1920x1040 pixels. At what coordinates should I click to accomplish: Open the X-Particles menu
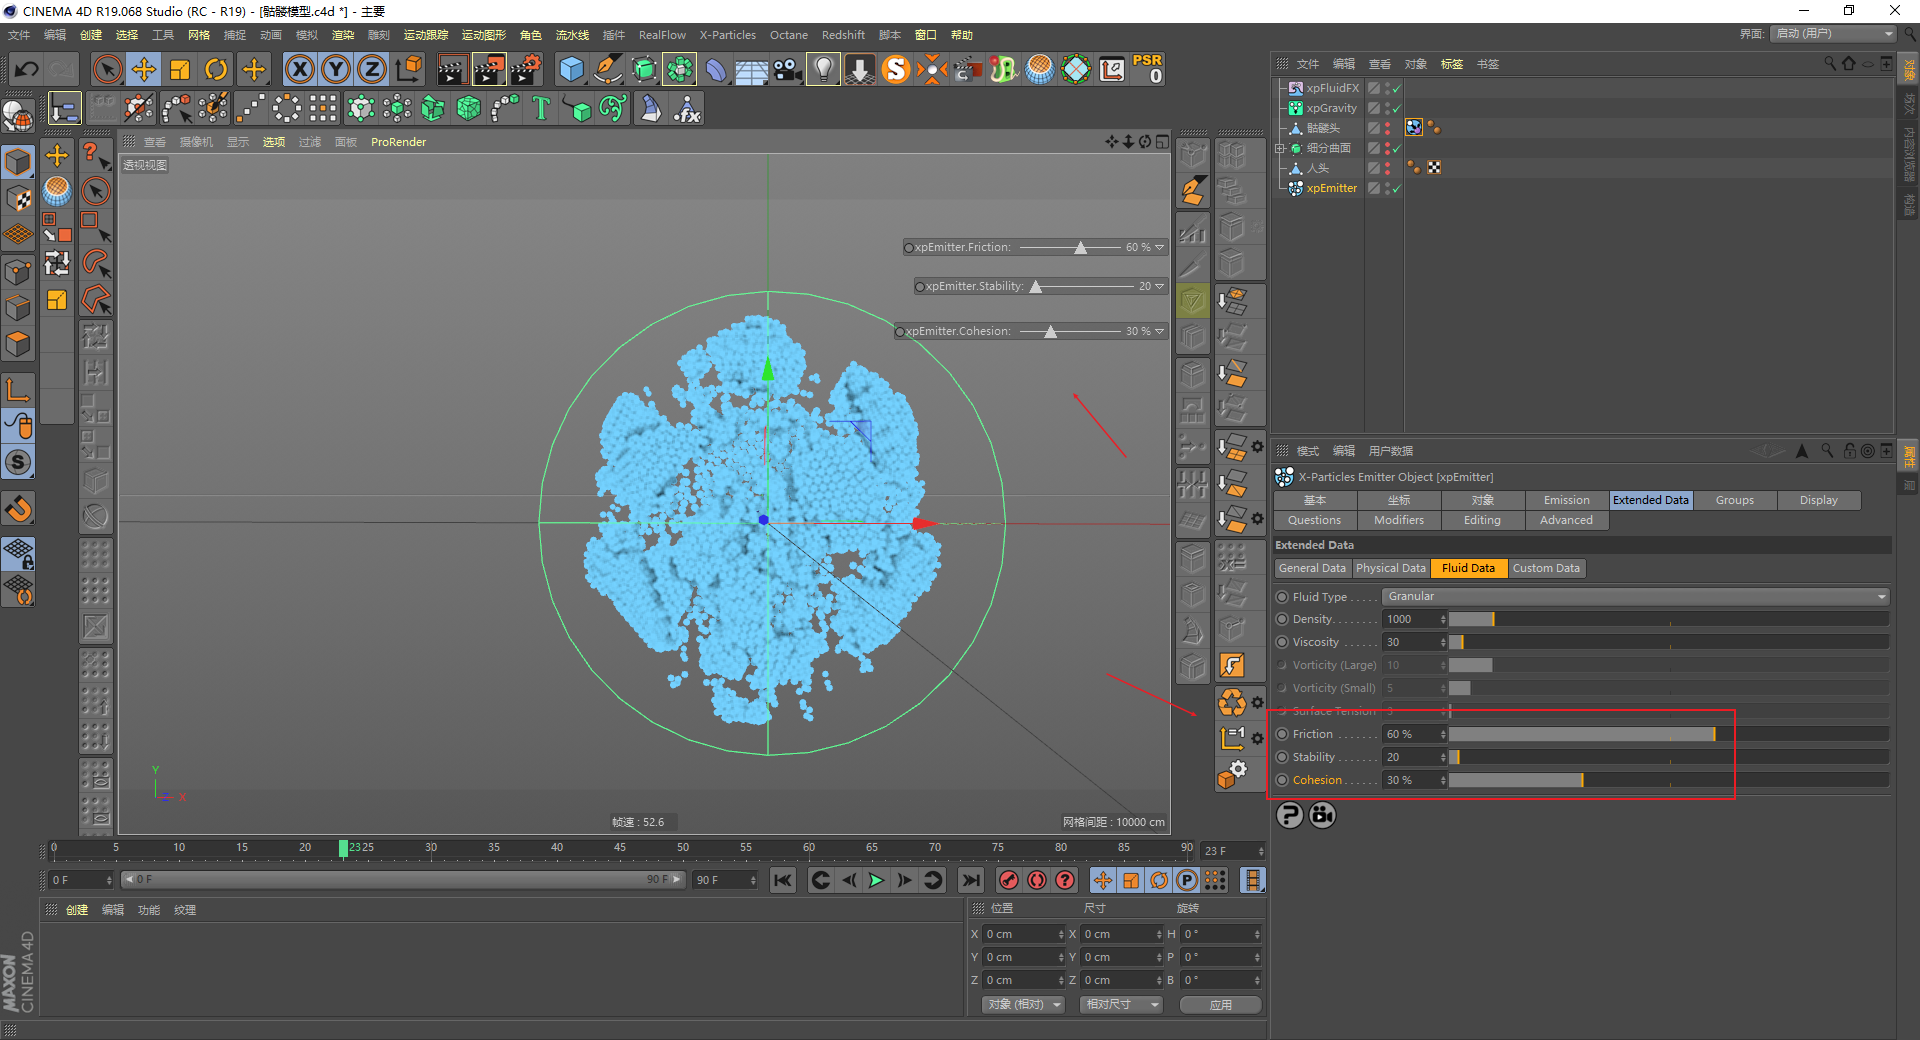pos(727,35)
